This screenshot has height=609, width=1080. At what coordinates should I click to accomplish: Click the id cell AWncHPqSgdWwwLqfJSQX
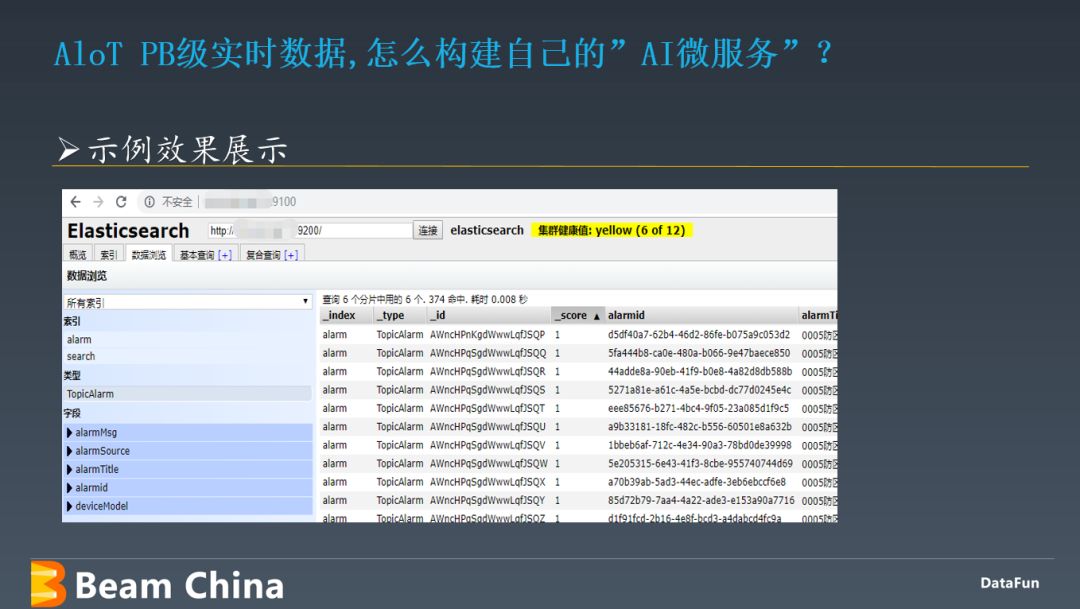pyautogui.click(x=488, y=482)
